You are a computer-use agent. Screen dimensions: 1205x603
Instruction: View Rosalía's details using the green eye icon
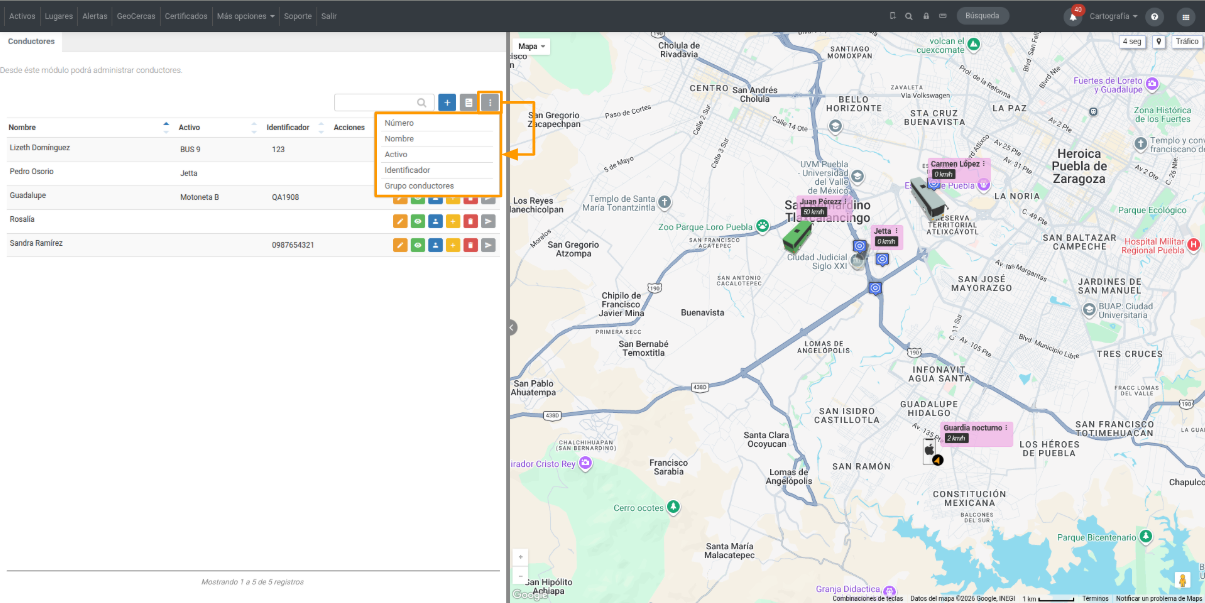click(x=418, y=221)
